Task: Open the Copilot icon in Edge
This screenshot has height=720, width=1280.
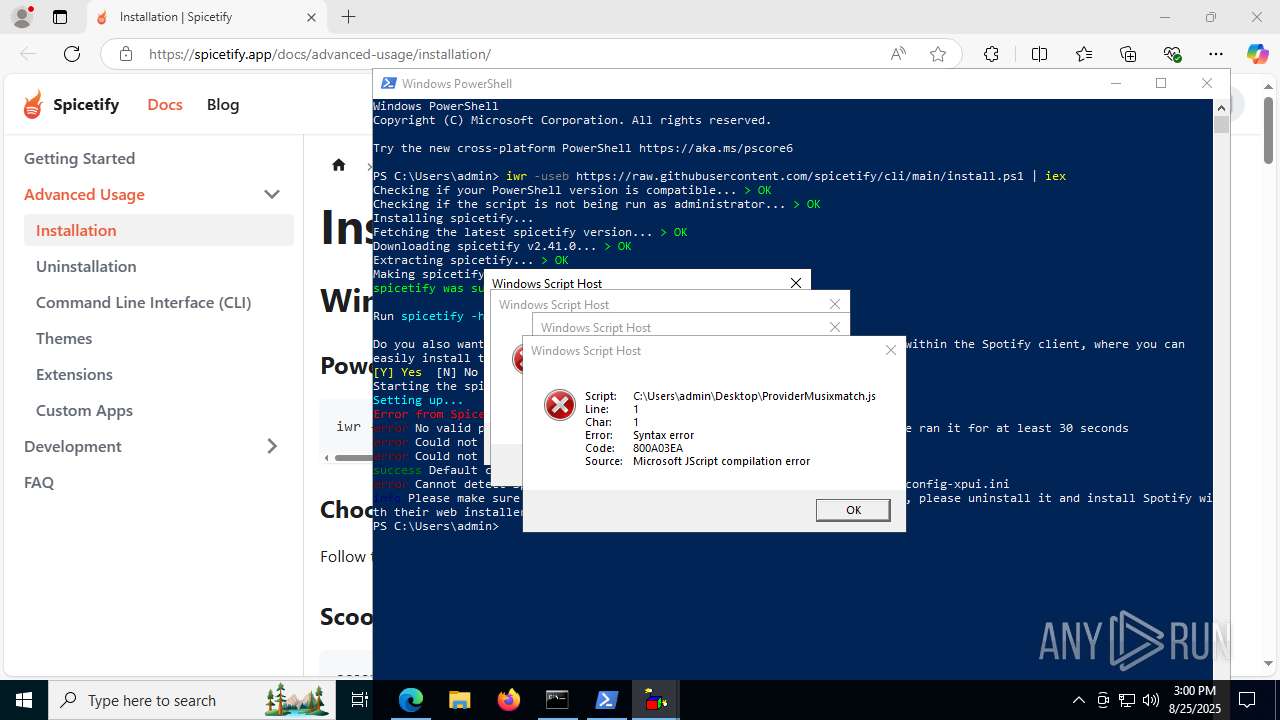Action: click(1257, 54)
